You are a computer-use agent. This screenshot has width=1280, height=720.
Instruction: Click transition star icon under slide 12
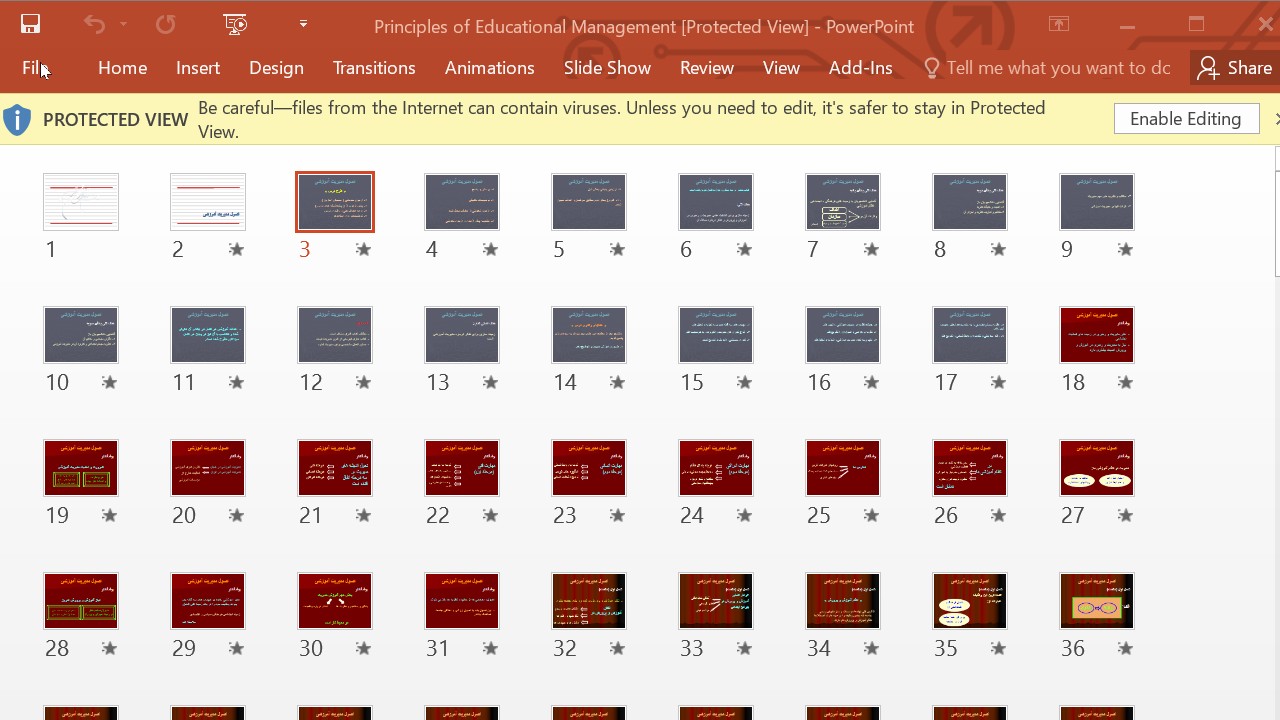tap(363, 382)
